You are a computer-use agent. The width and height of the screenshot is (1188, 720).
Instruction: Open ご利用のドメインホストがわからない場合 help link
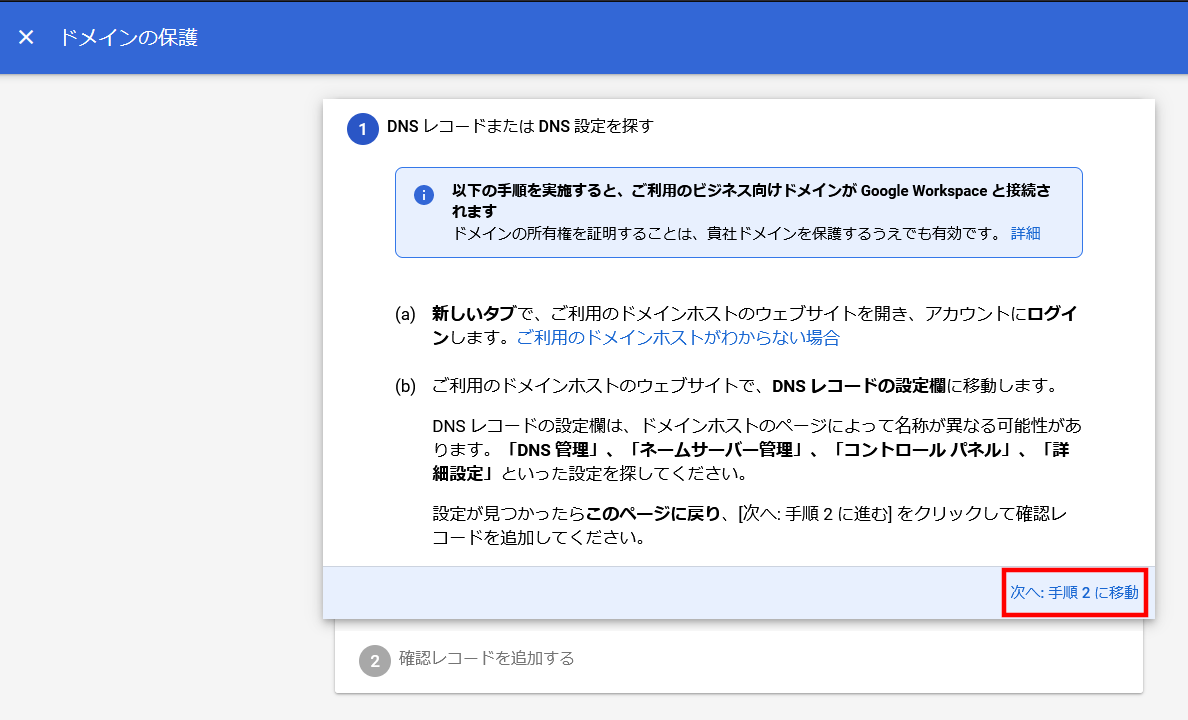pos(677,338)
